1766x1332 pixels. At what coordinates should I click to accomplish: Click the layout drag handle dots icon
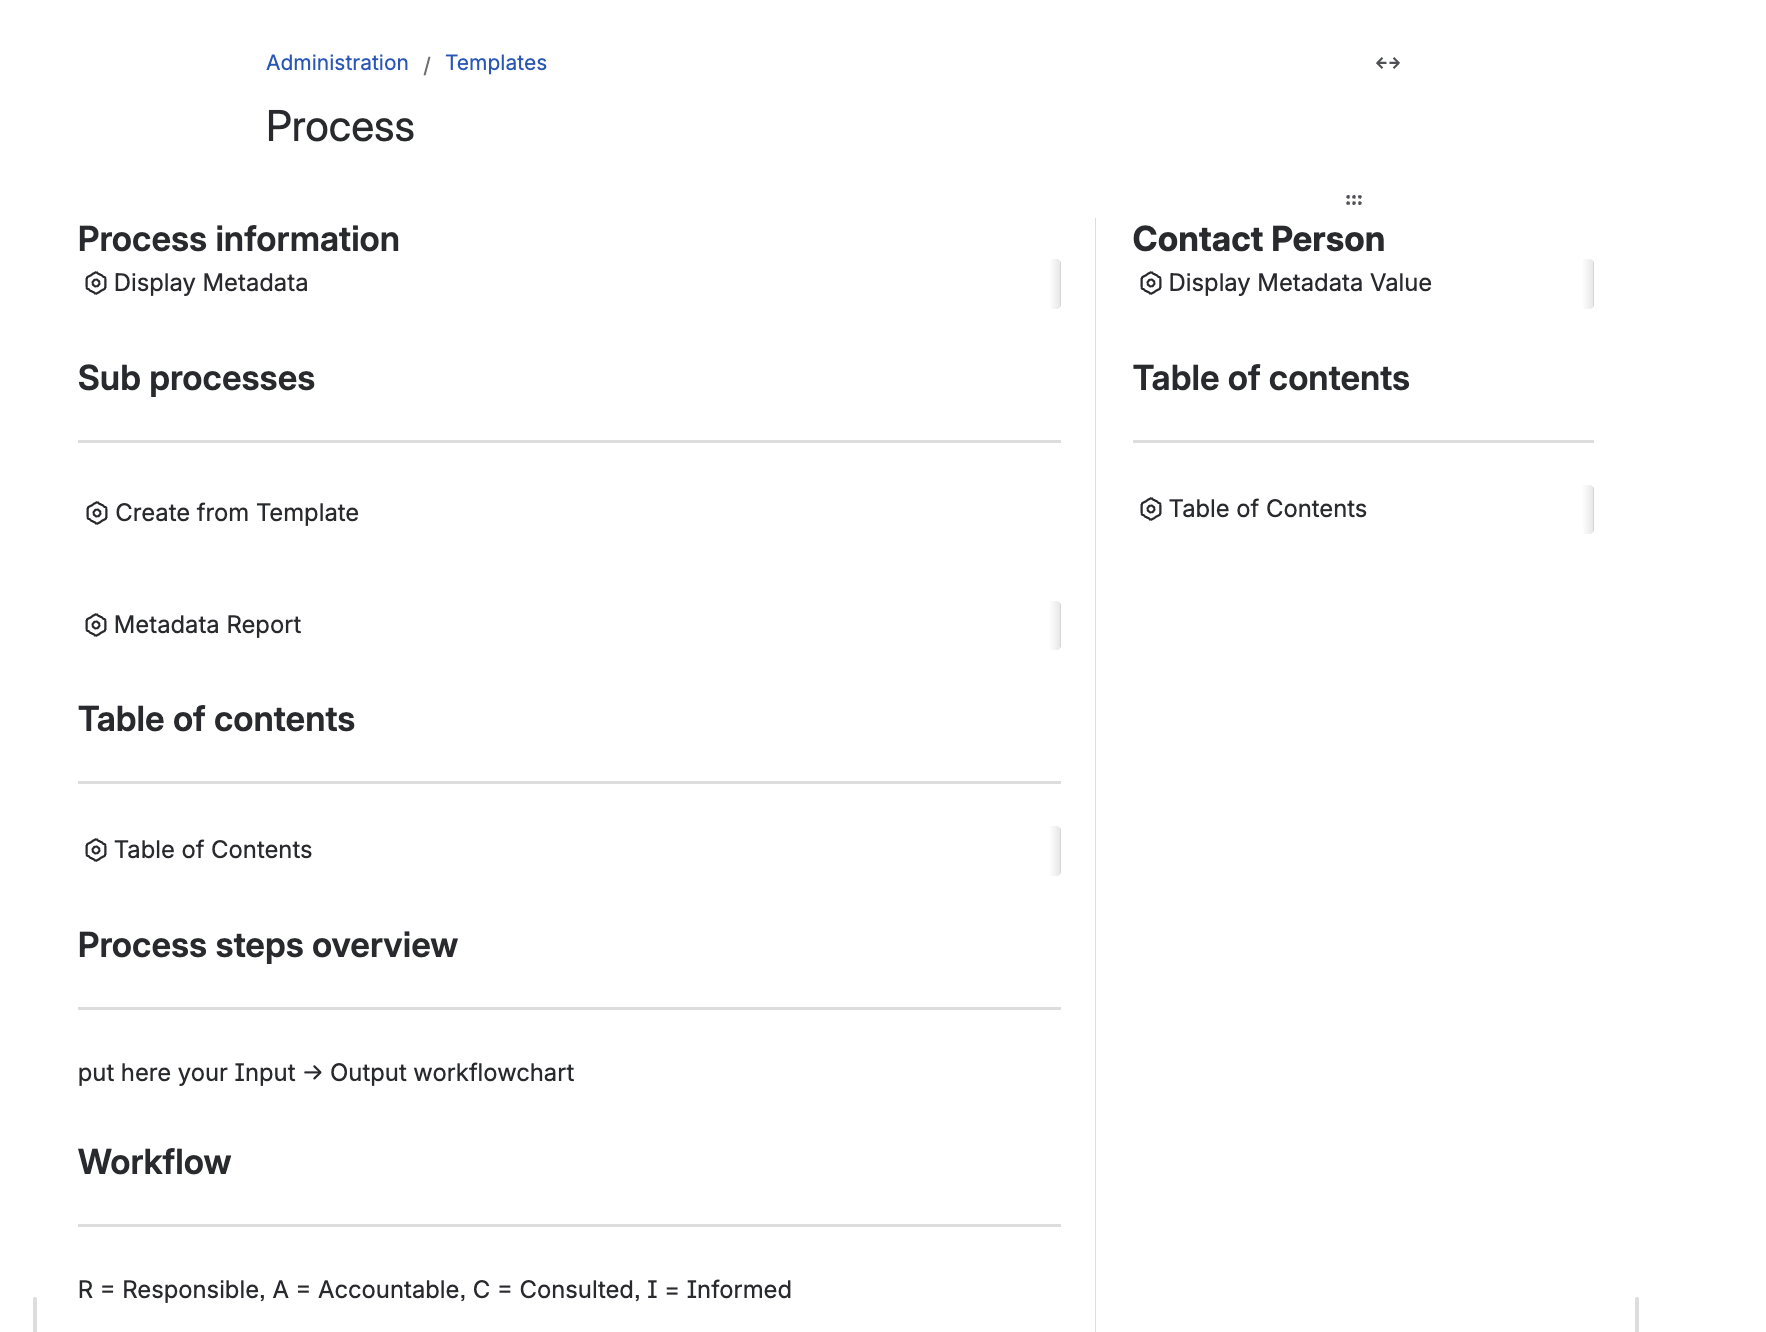(x=1353, y=200)
